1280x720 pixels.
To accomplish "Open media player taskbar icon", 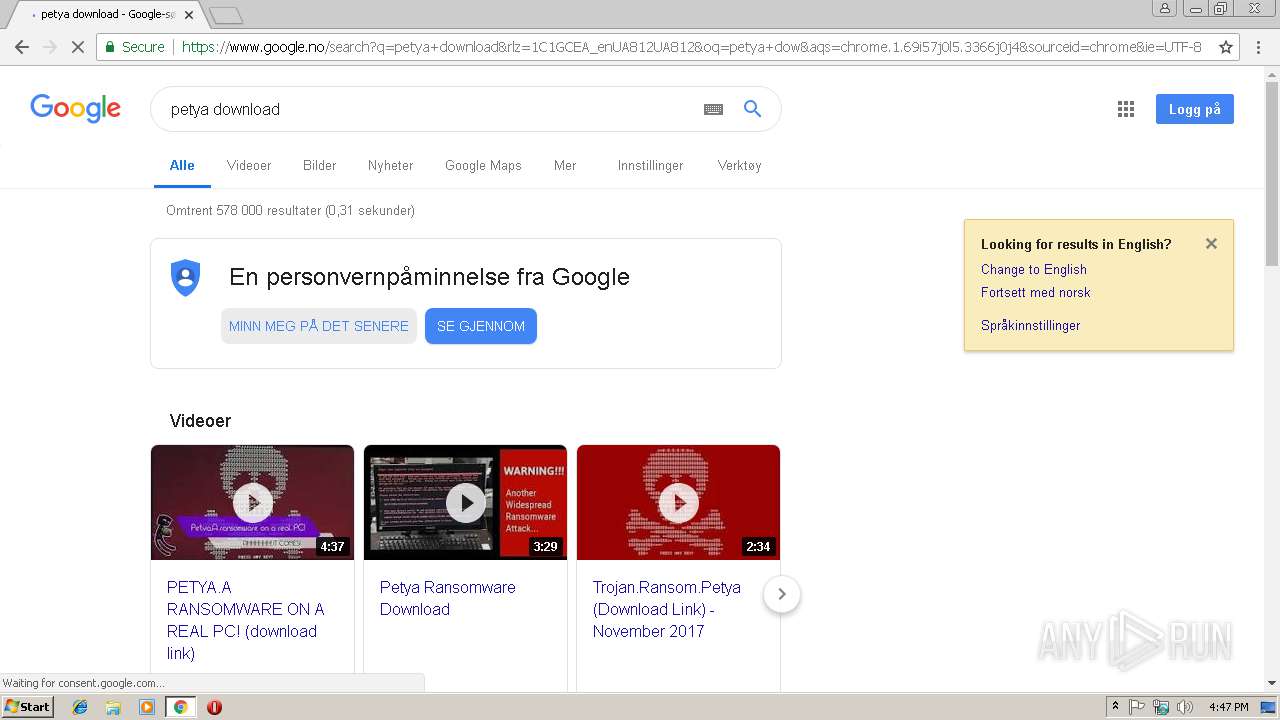I will (x=147, y=707).
